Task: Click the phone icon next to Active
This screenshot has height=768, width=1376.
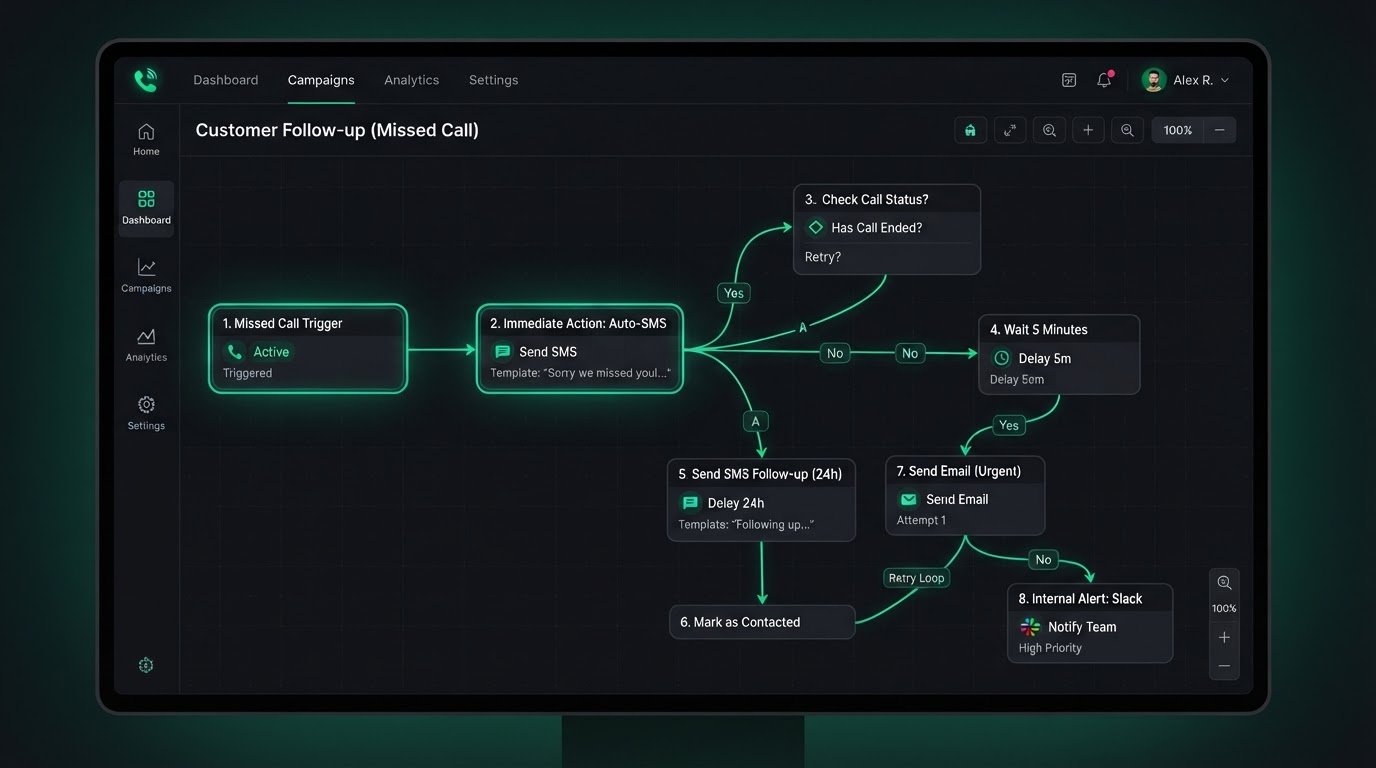Action: coord(235,352)
